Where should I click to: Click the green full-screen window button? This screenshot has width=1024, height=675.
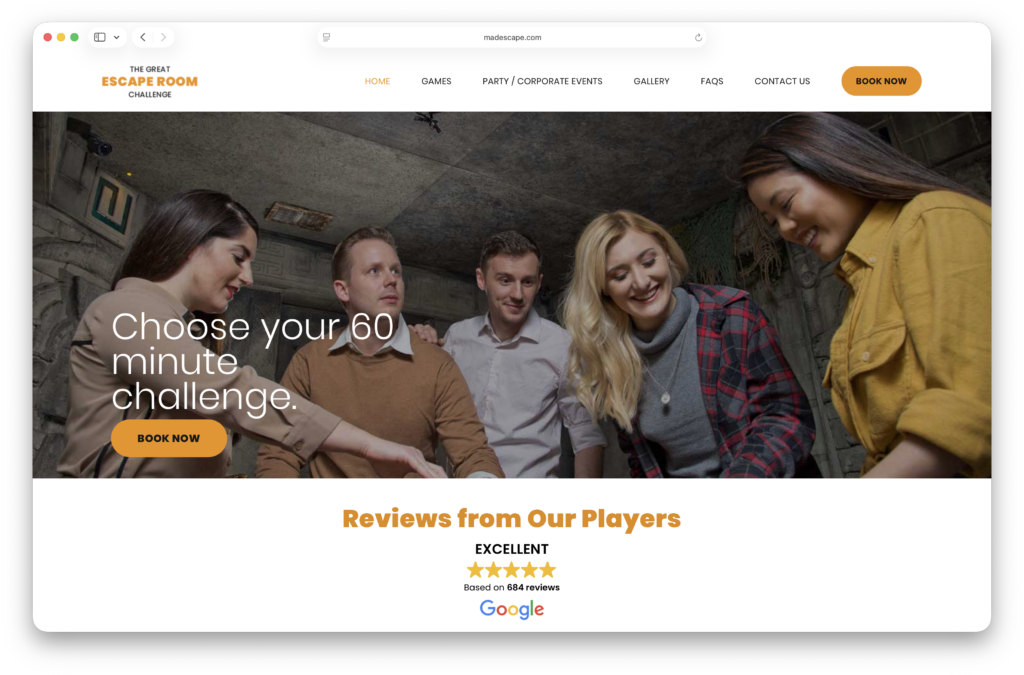(x=74, y=37)
